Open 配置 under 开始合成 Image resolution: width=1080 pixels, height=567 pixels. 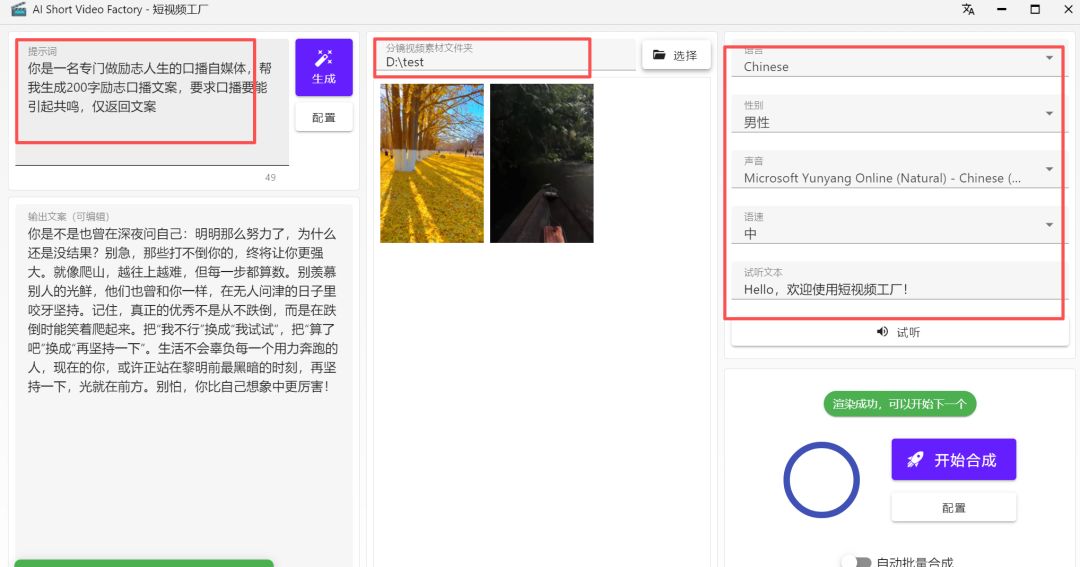(953, 508)
